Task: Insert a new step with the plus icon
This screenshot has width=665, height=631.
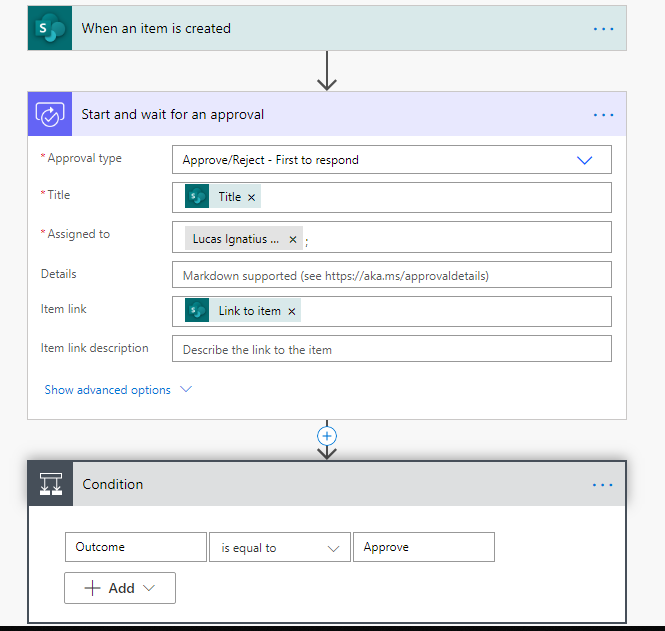Action: tap(327, 436)
